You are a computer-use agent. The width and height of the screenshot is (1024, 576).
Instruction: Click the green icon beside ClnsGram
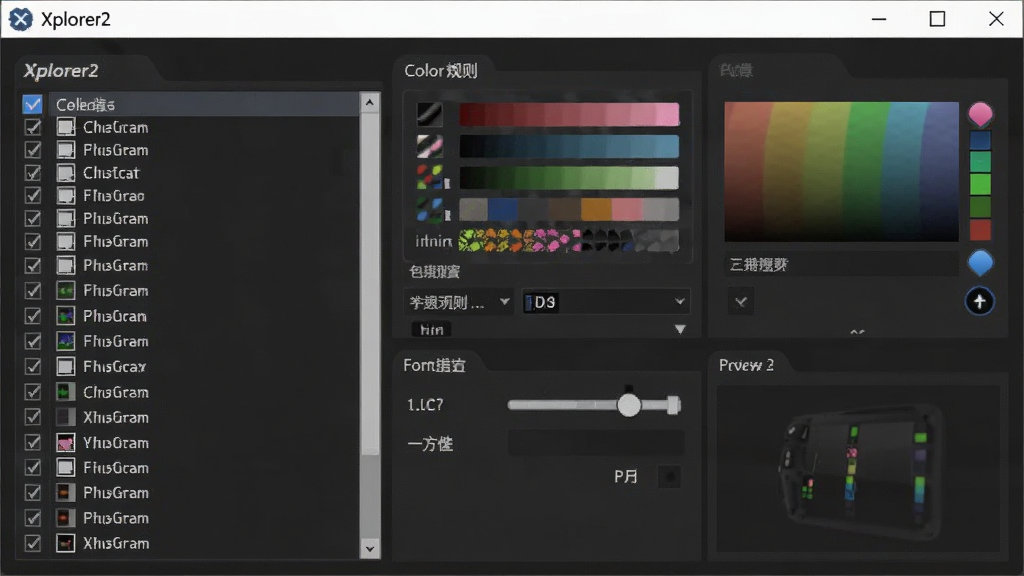65,392
